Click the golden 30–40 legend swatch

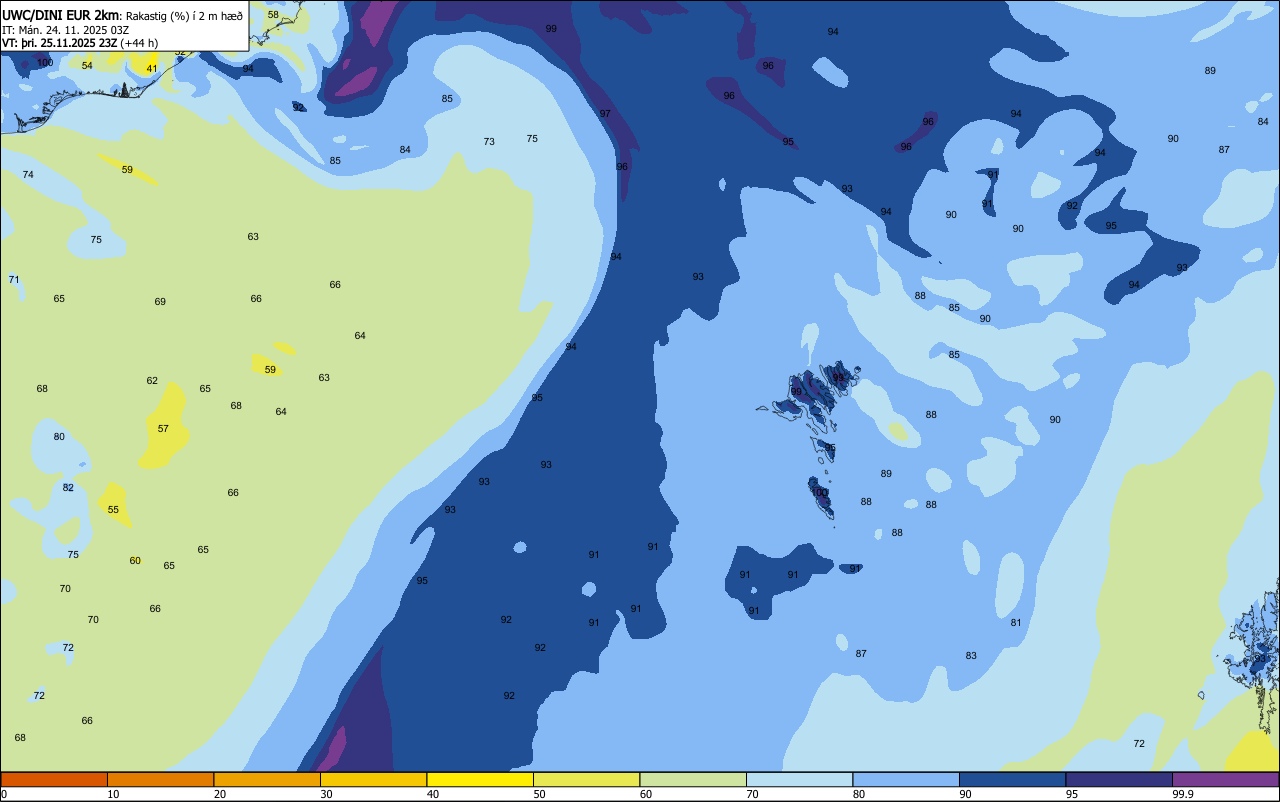coord(373,779)
